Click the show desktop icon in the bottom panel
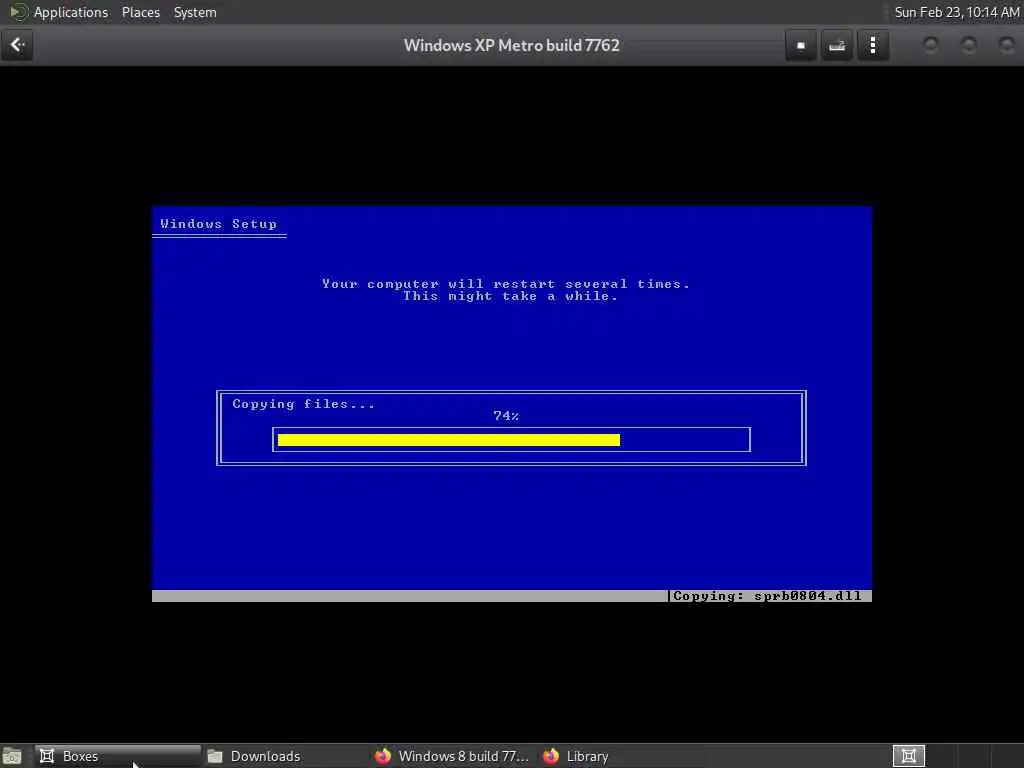This screenshot has width=1024, height=768. click(12, 756)
